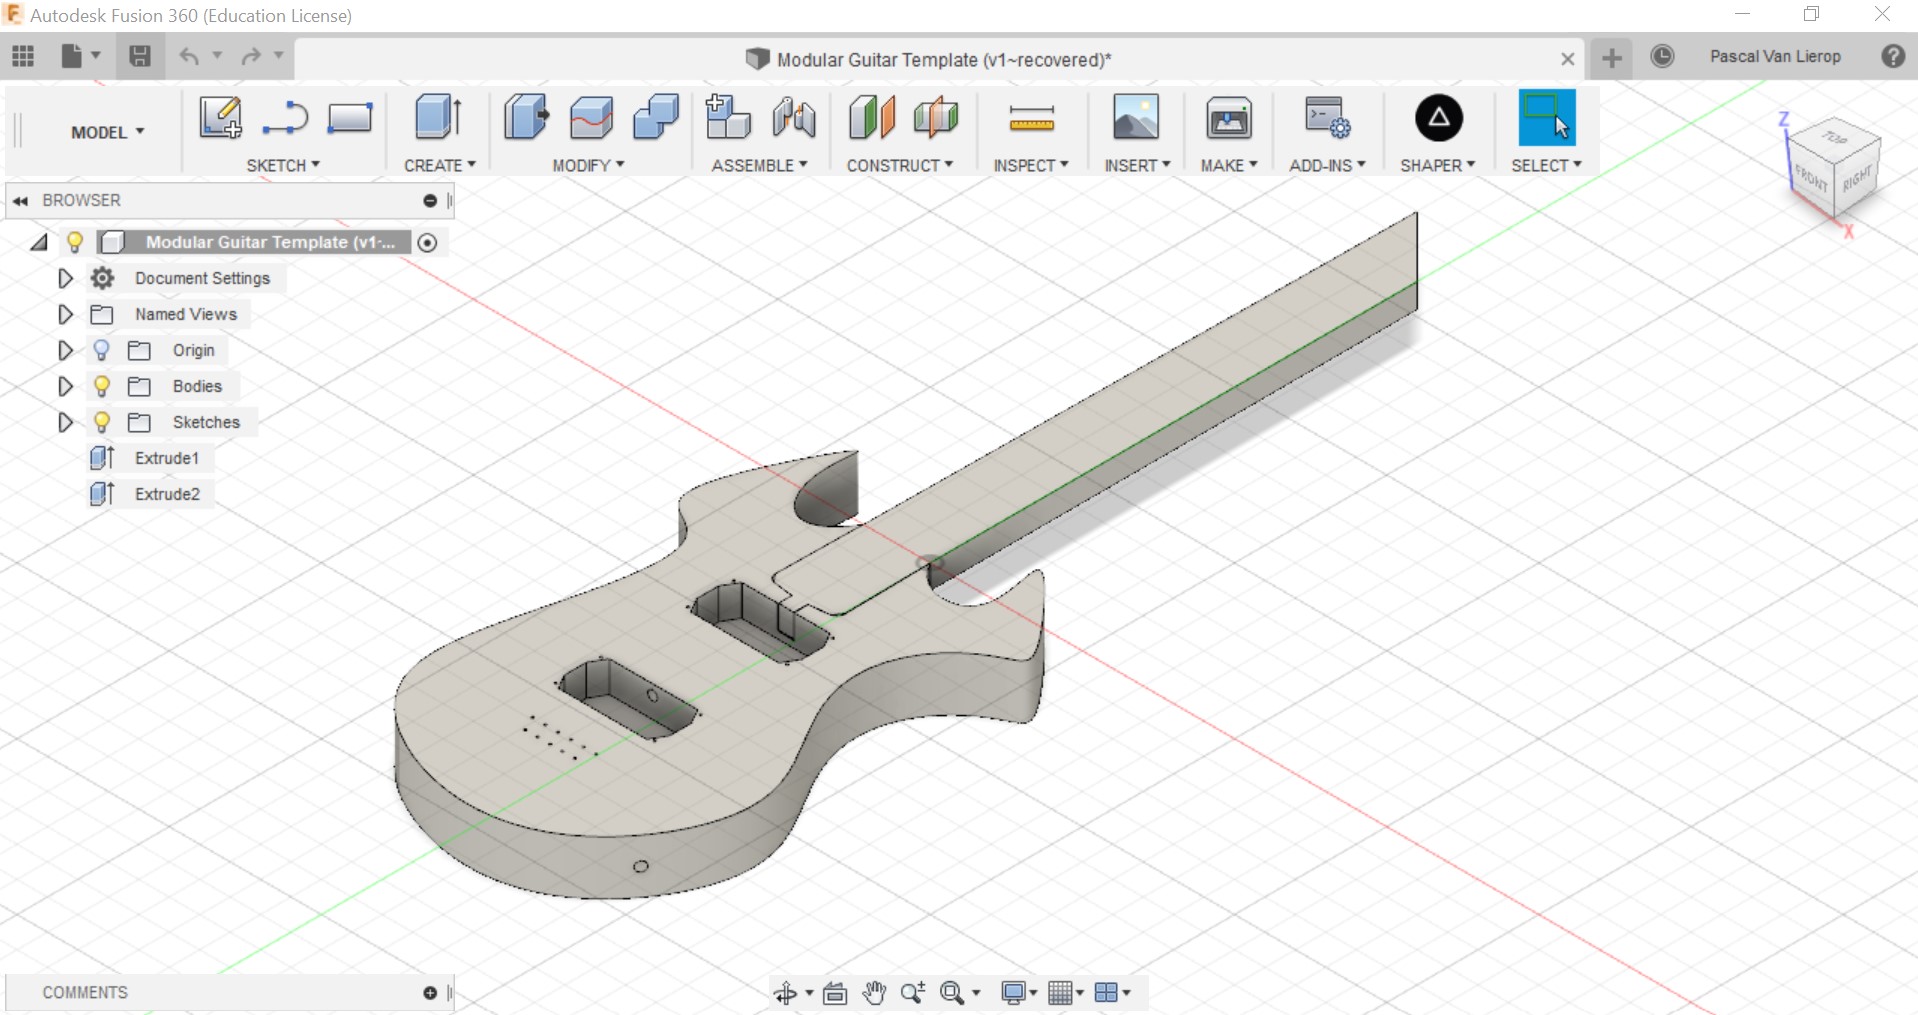Select the Midplane construct tool
The height and width of the screenshot is (1015, 1918).
pyautogui.click(x=936, y=118)
